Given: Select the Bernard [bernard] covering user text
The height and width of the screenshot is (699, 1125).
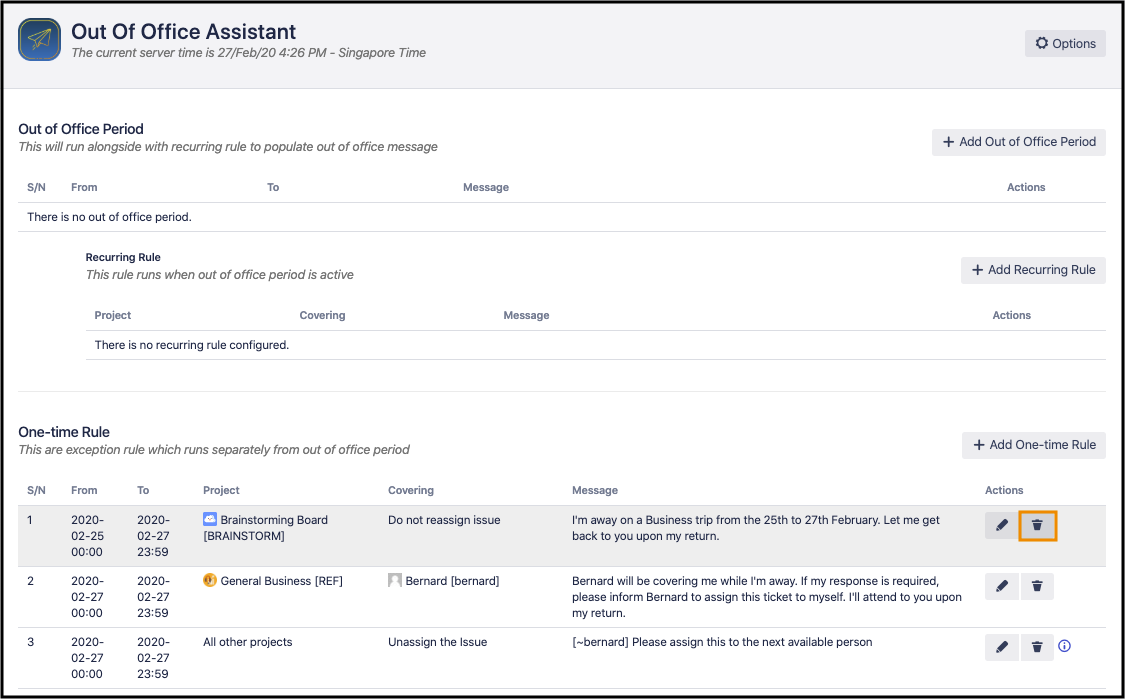Looking at the screenshot, I should tap(452, 581).
